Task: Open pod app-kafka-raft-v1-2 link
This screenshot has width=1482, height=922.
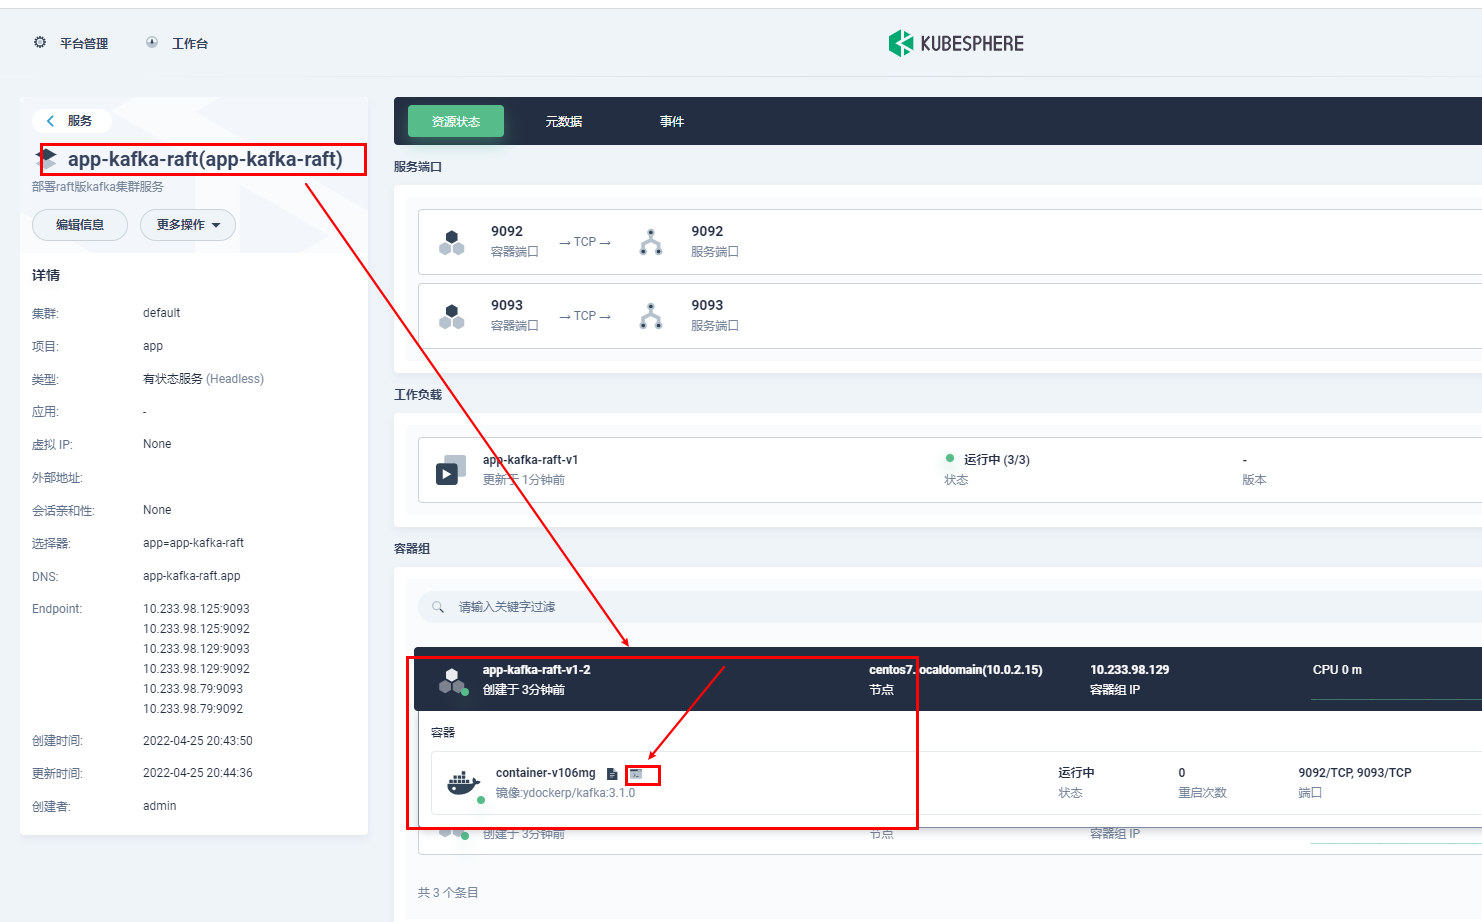Action: point(536,670)
